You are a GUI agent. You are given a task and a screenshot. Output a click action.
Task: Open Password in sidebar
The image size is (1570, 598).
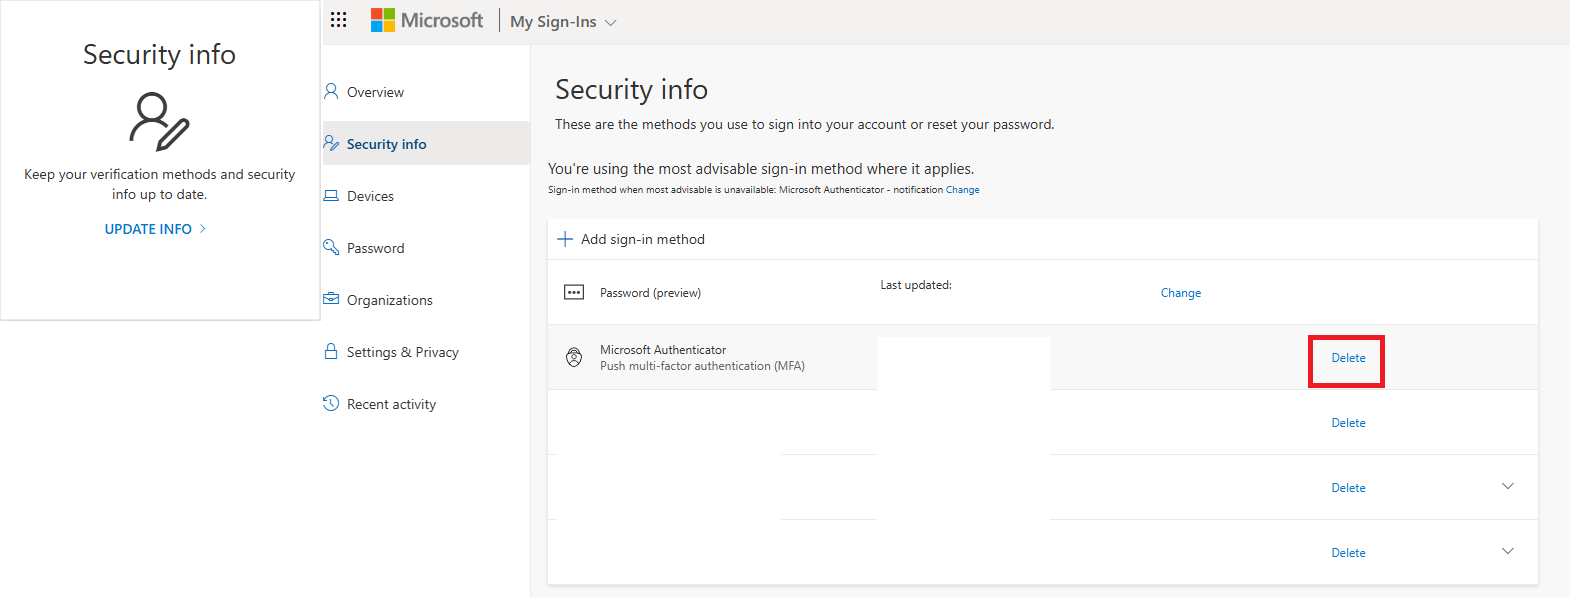tap(375, 248)
